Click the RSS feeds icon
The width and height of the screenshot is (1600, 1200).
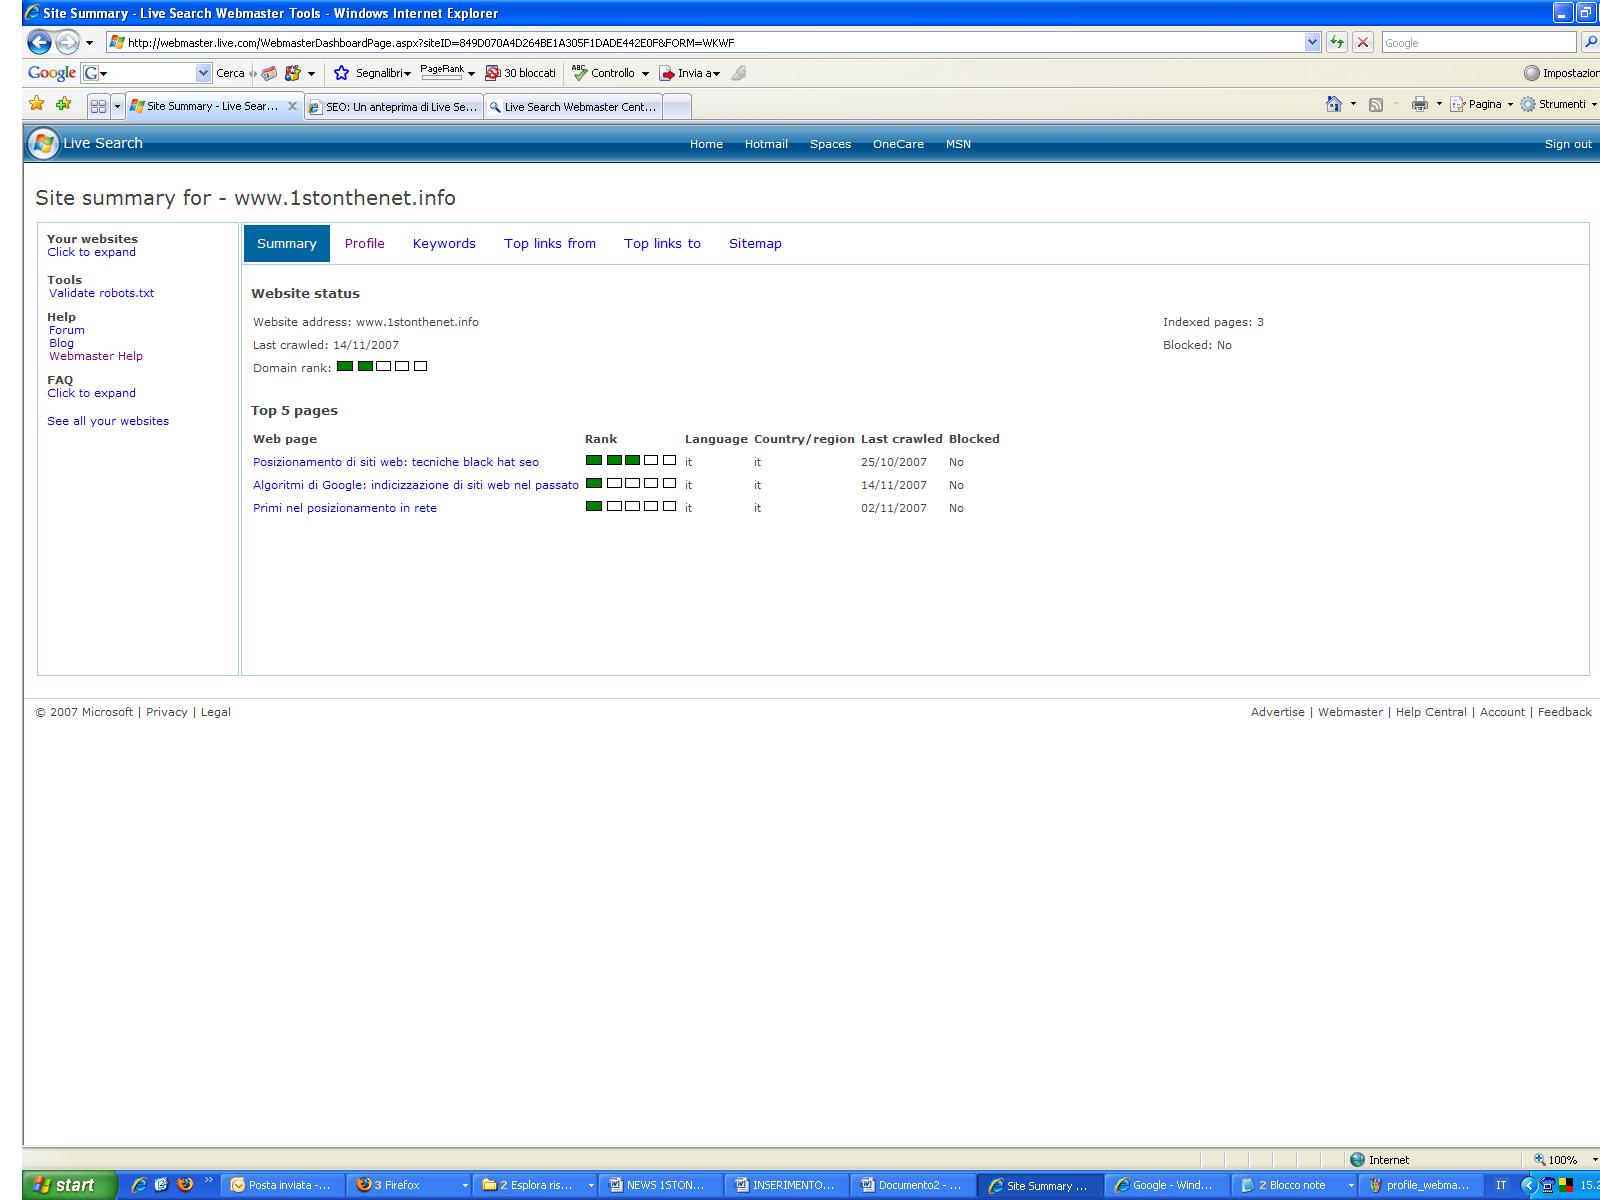point(1376,104)
